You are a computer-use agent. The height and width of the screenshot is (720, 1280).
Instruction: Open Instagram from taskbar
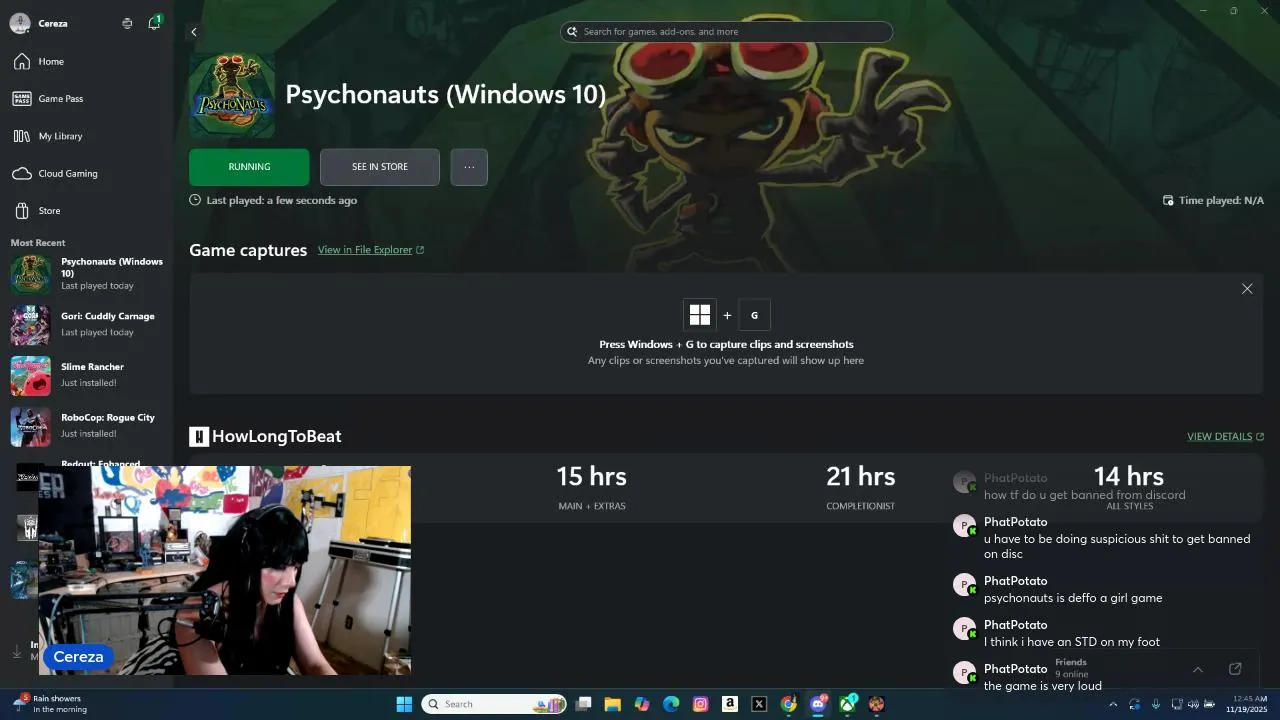click(701, 704)
